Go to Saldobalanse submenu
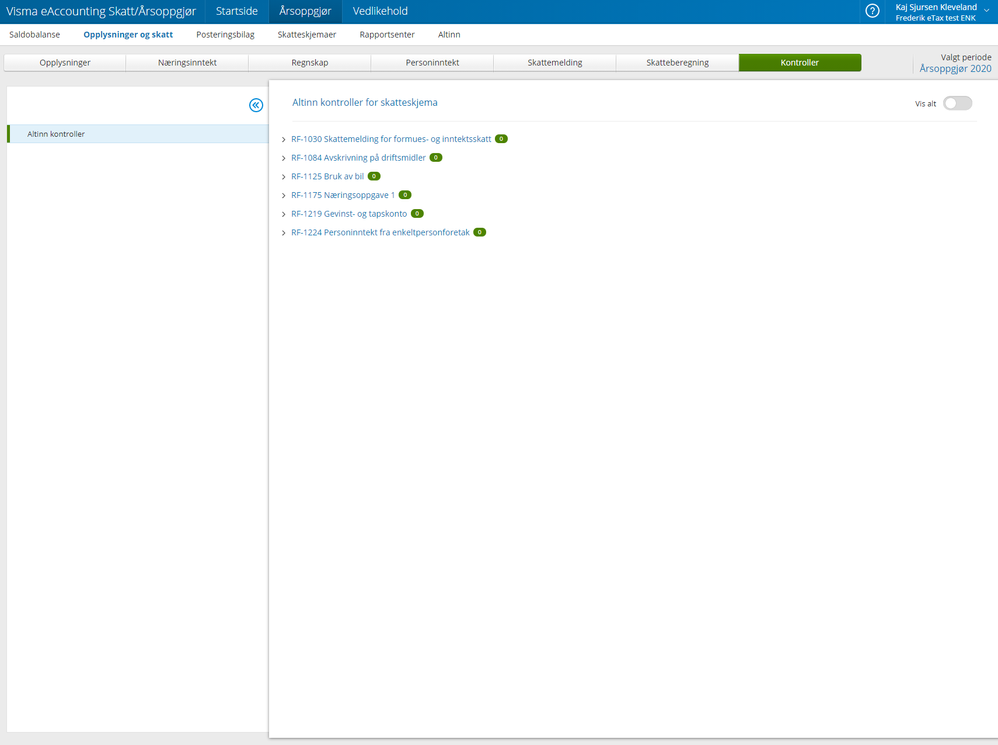The image size is (998, 745). click(35, 34)
